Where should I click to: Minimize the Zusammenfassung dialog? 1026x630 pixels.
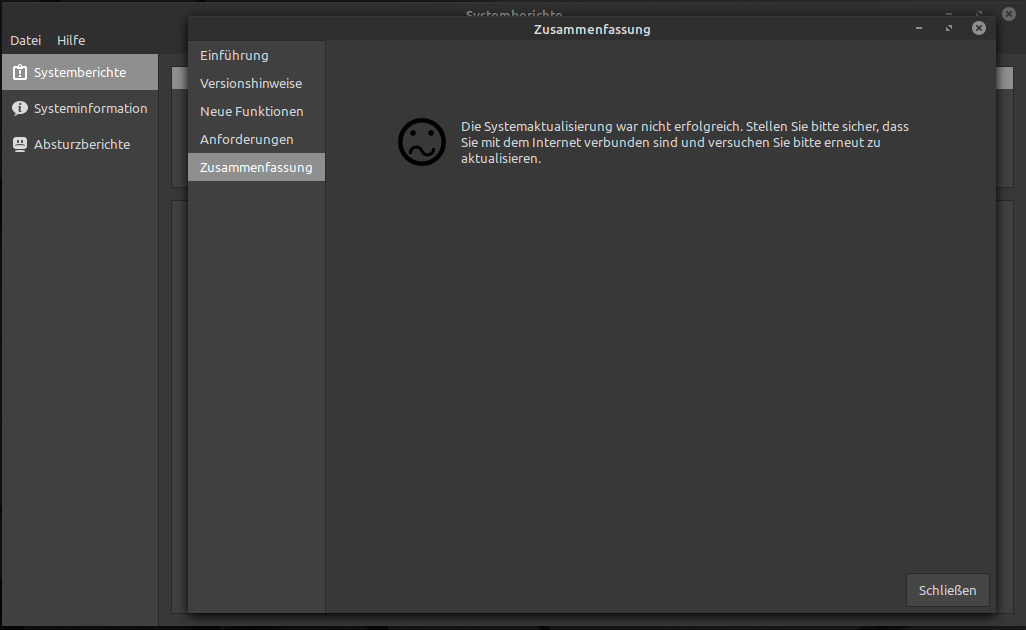[918, 28]
